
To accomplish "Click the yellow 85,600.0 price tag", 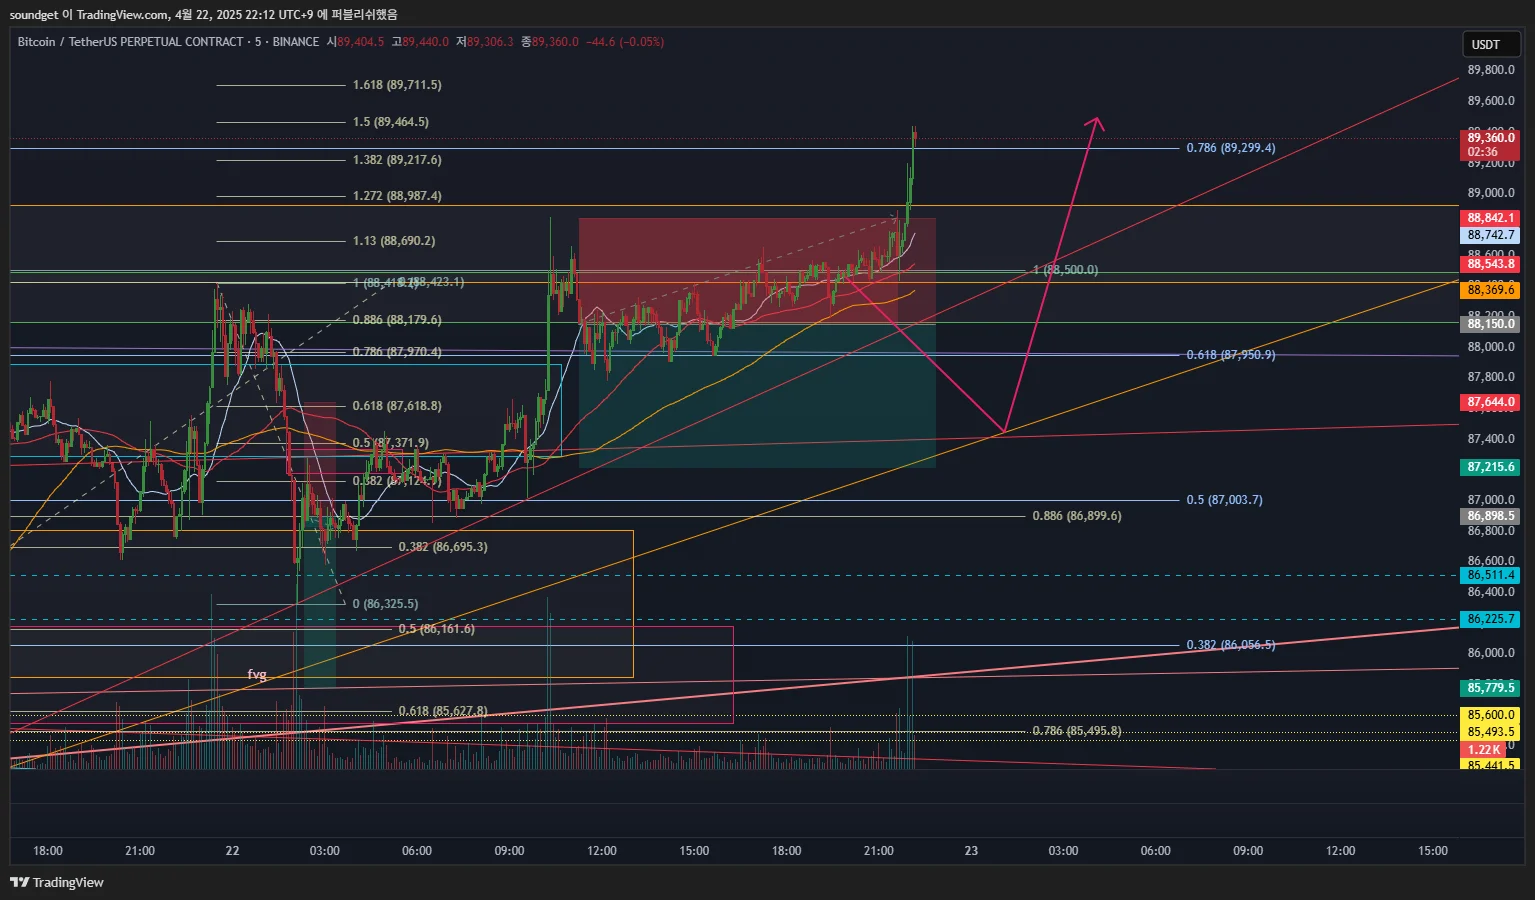I will (x=1491, y=715).
